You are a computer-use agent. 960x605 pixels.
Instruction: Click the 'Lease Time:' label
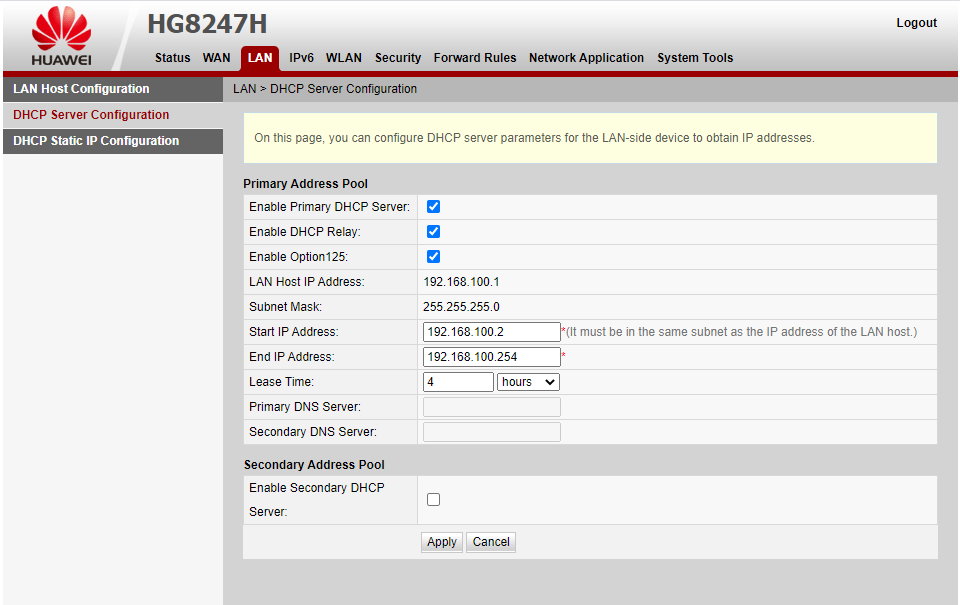(281, 382)
